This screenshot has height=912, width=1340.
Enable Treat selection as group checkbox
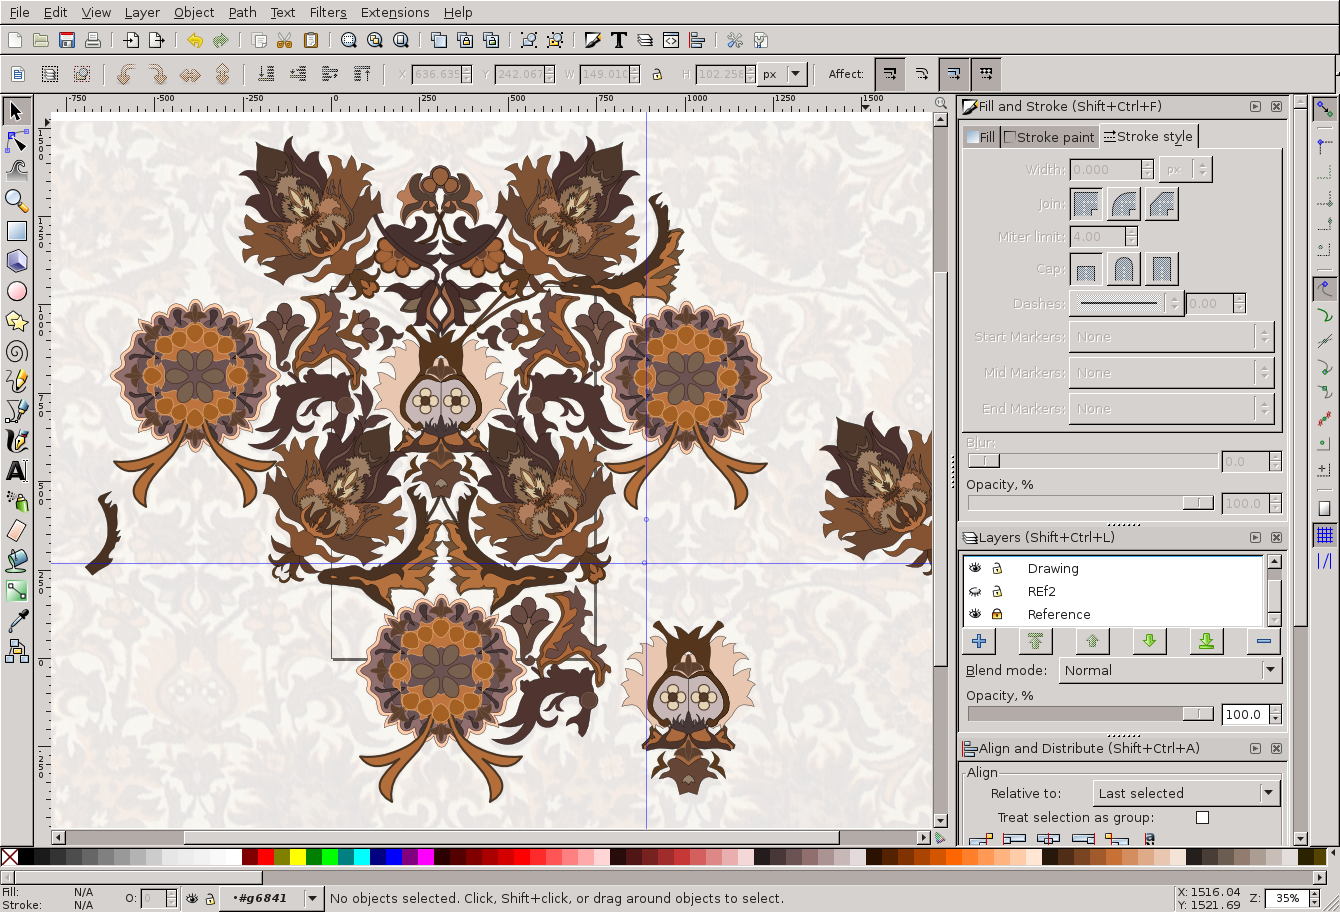coord(1202,817)
